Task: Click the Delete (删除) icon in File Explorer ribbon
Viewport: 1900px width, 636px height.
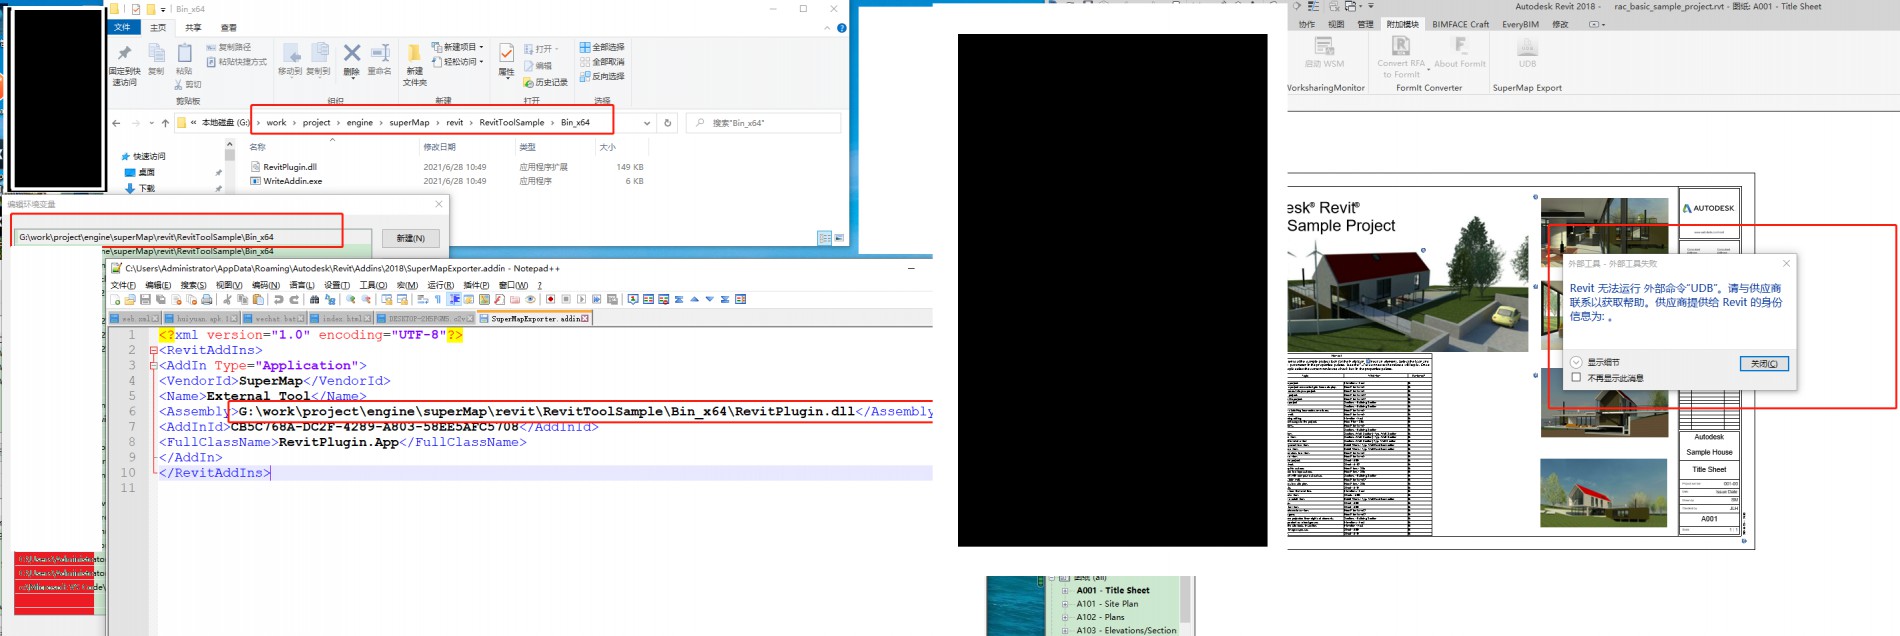Action: coord(351,58)
